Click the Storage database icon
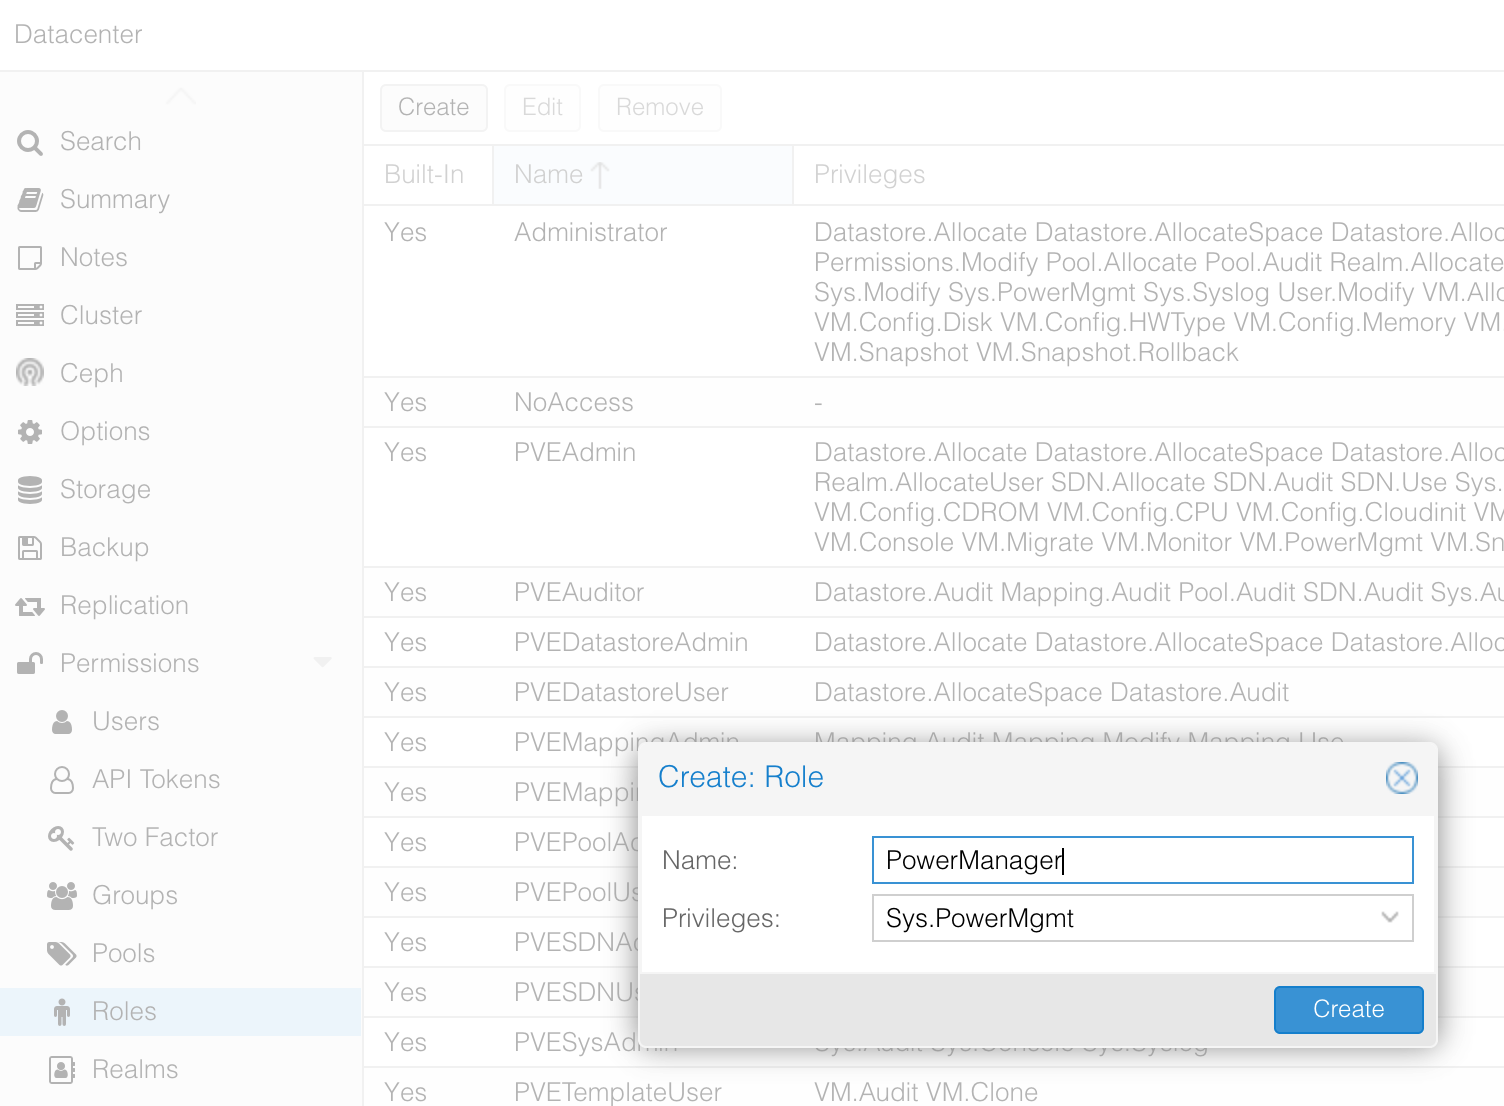 tap(30, 490)
